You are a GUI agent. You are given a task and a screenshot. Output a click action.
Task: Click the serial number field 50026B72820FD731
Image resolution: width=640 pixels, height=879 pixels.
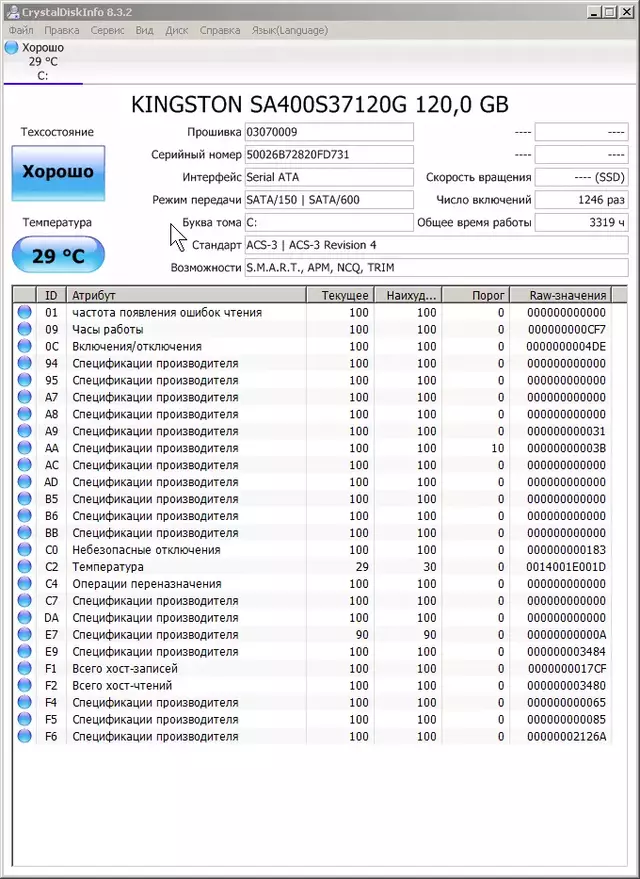pos(329,155)
